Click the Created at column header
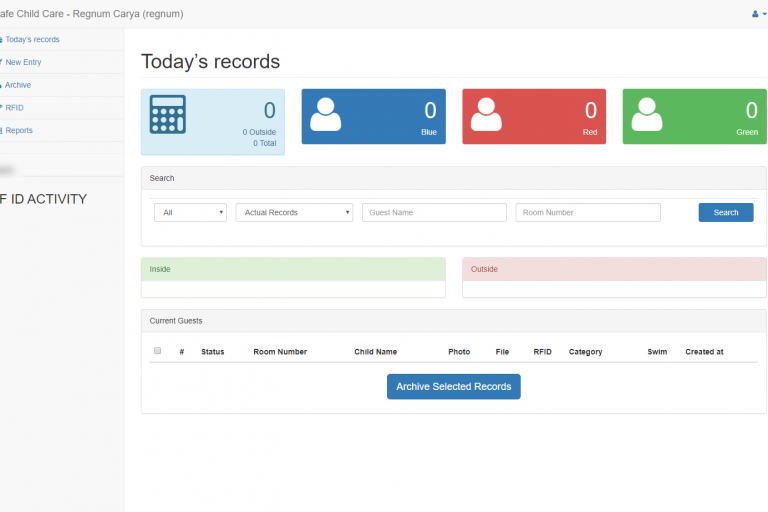Screen dimensions: 768x512 tap(704, 352)
